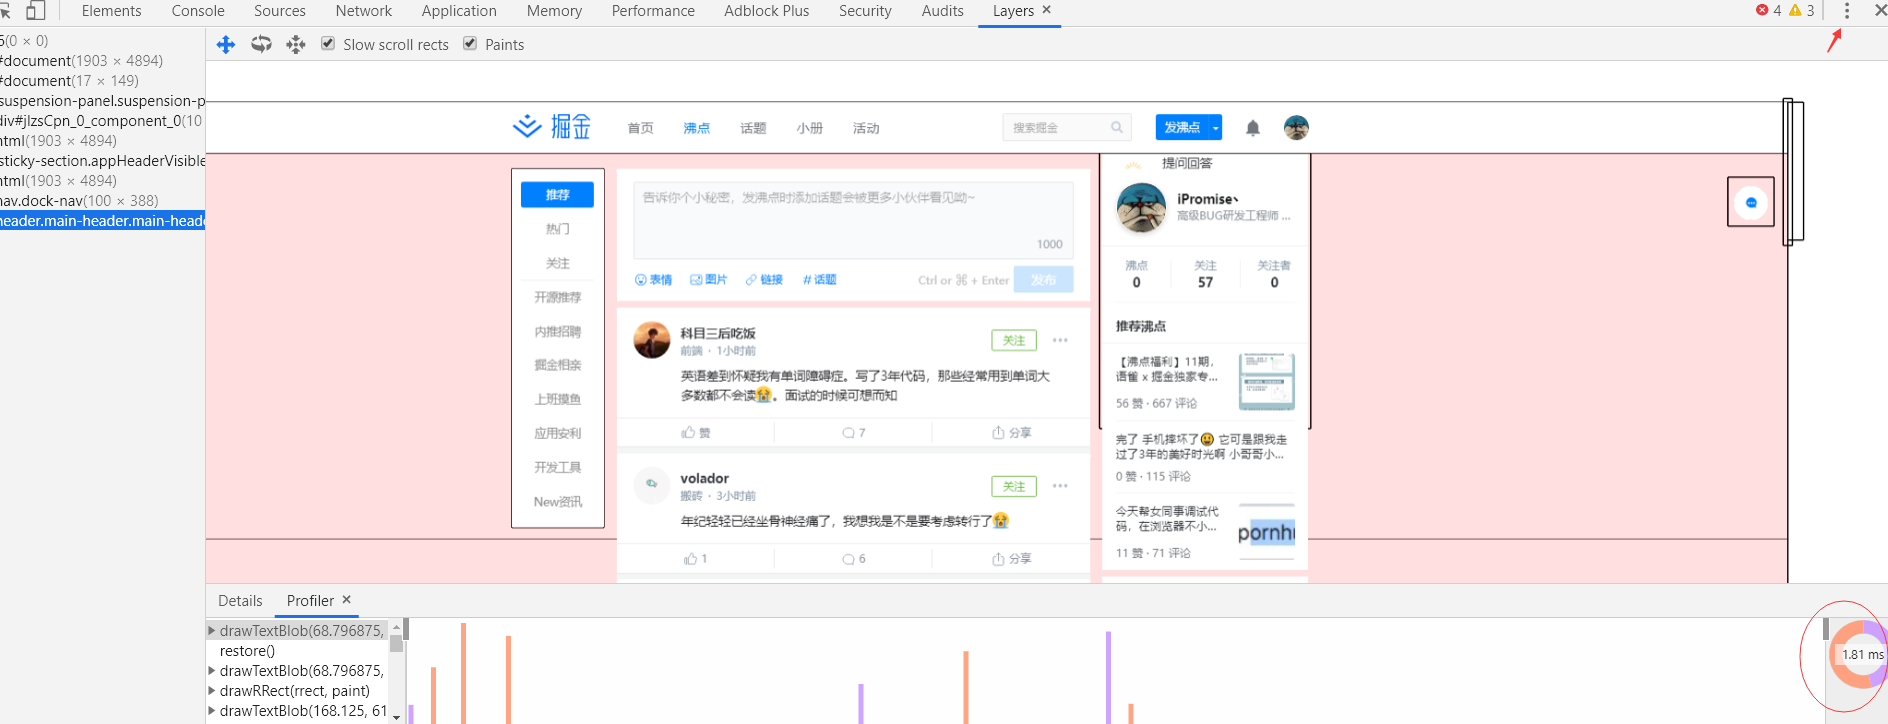This screenshot has width=1888, height=724.
Task: Click 关注 on 科目三后吃饭 post
Action: (1014, 340)
